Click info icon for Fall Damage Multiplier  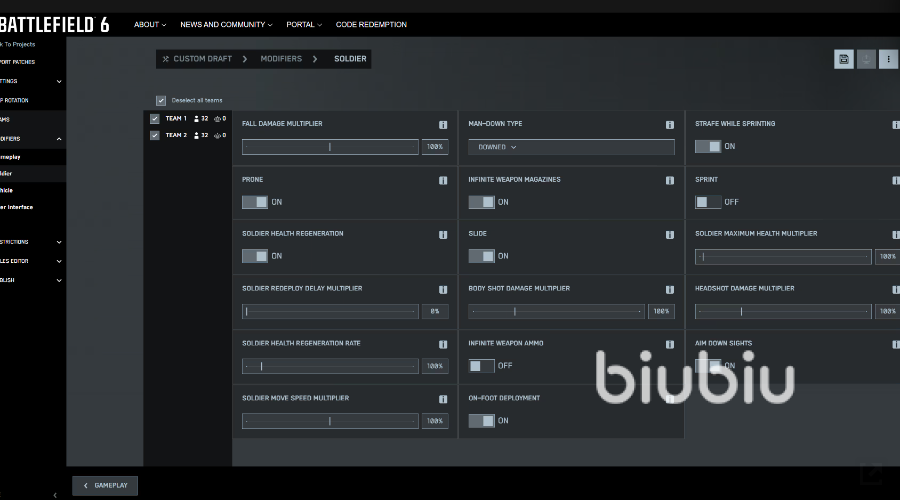(x=443, y=125)
